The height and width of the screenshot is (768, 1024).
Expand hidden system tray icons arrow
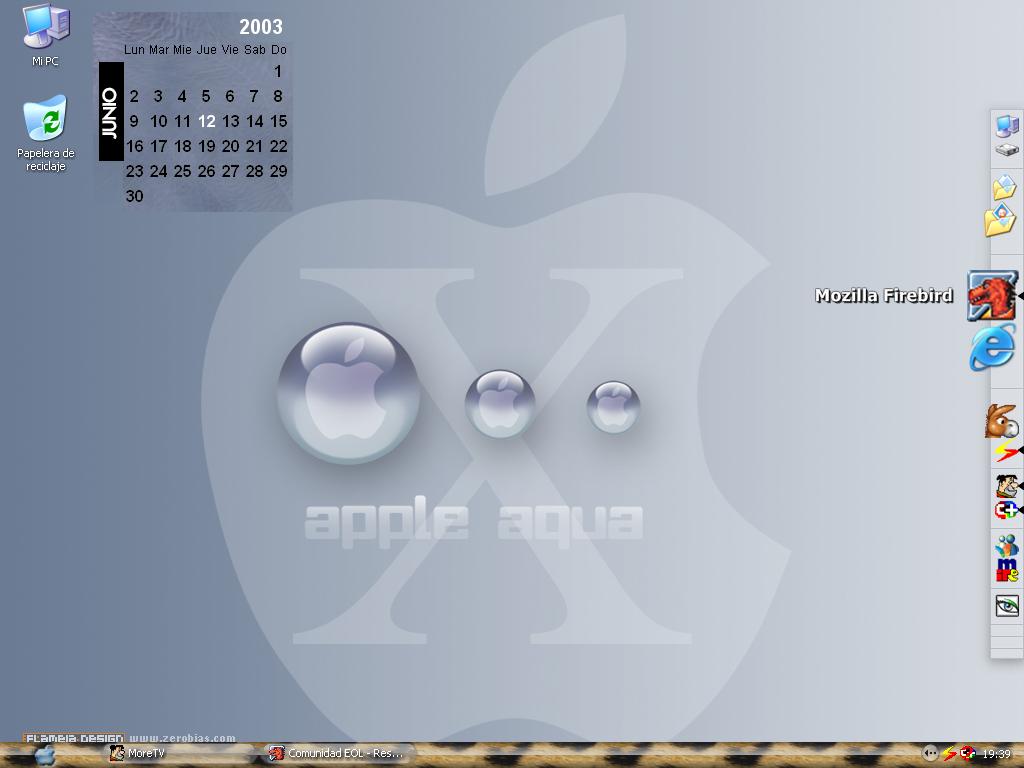coord(929,754)
